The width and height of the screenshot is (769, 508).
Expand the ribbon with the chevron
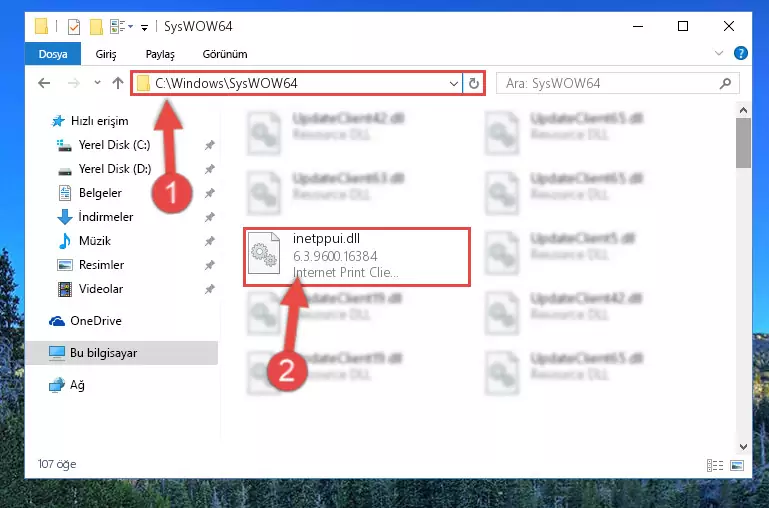(719, 53)
